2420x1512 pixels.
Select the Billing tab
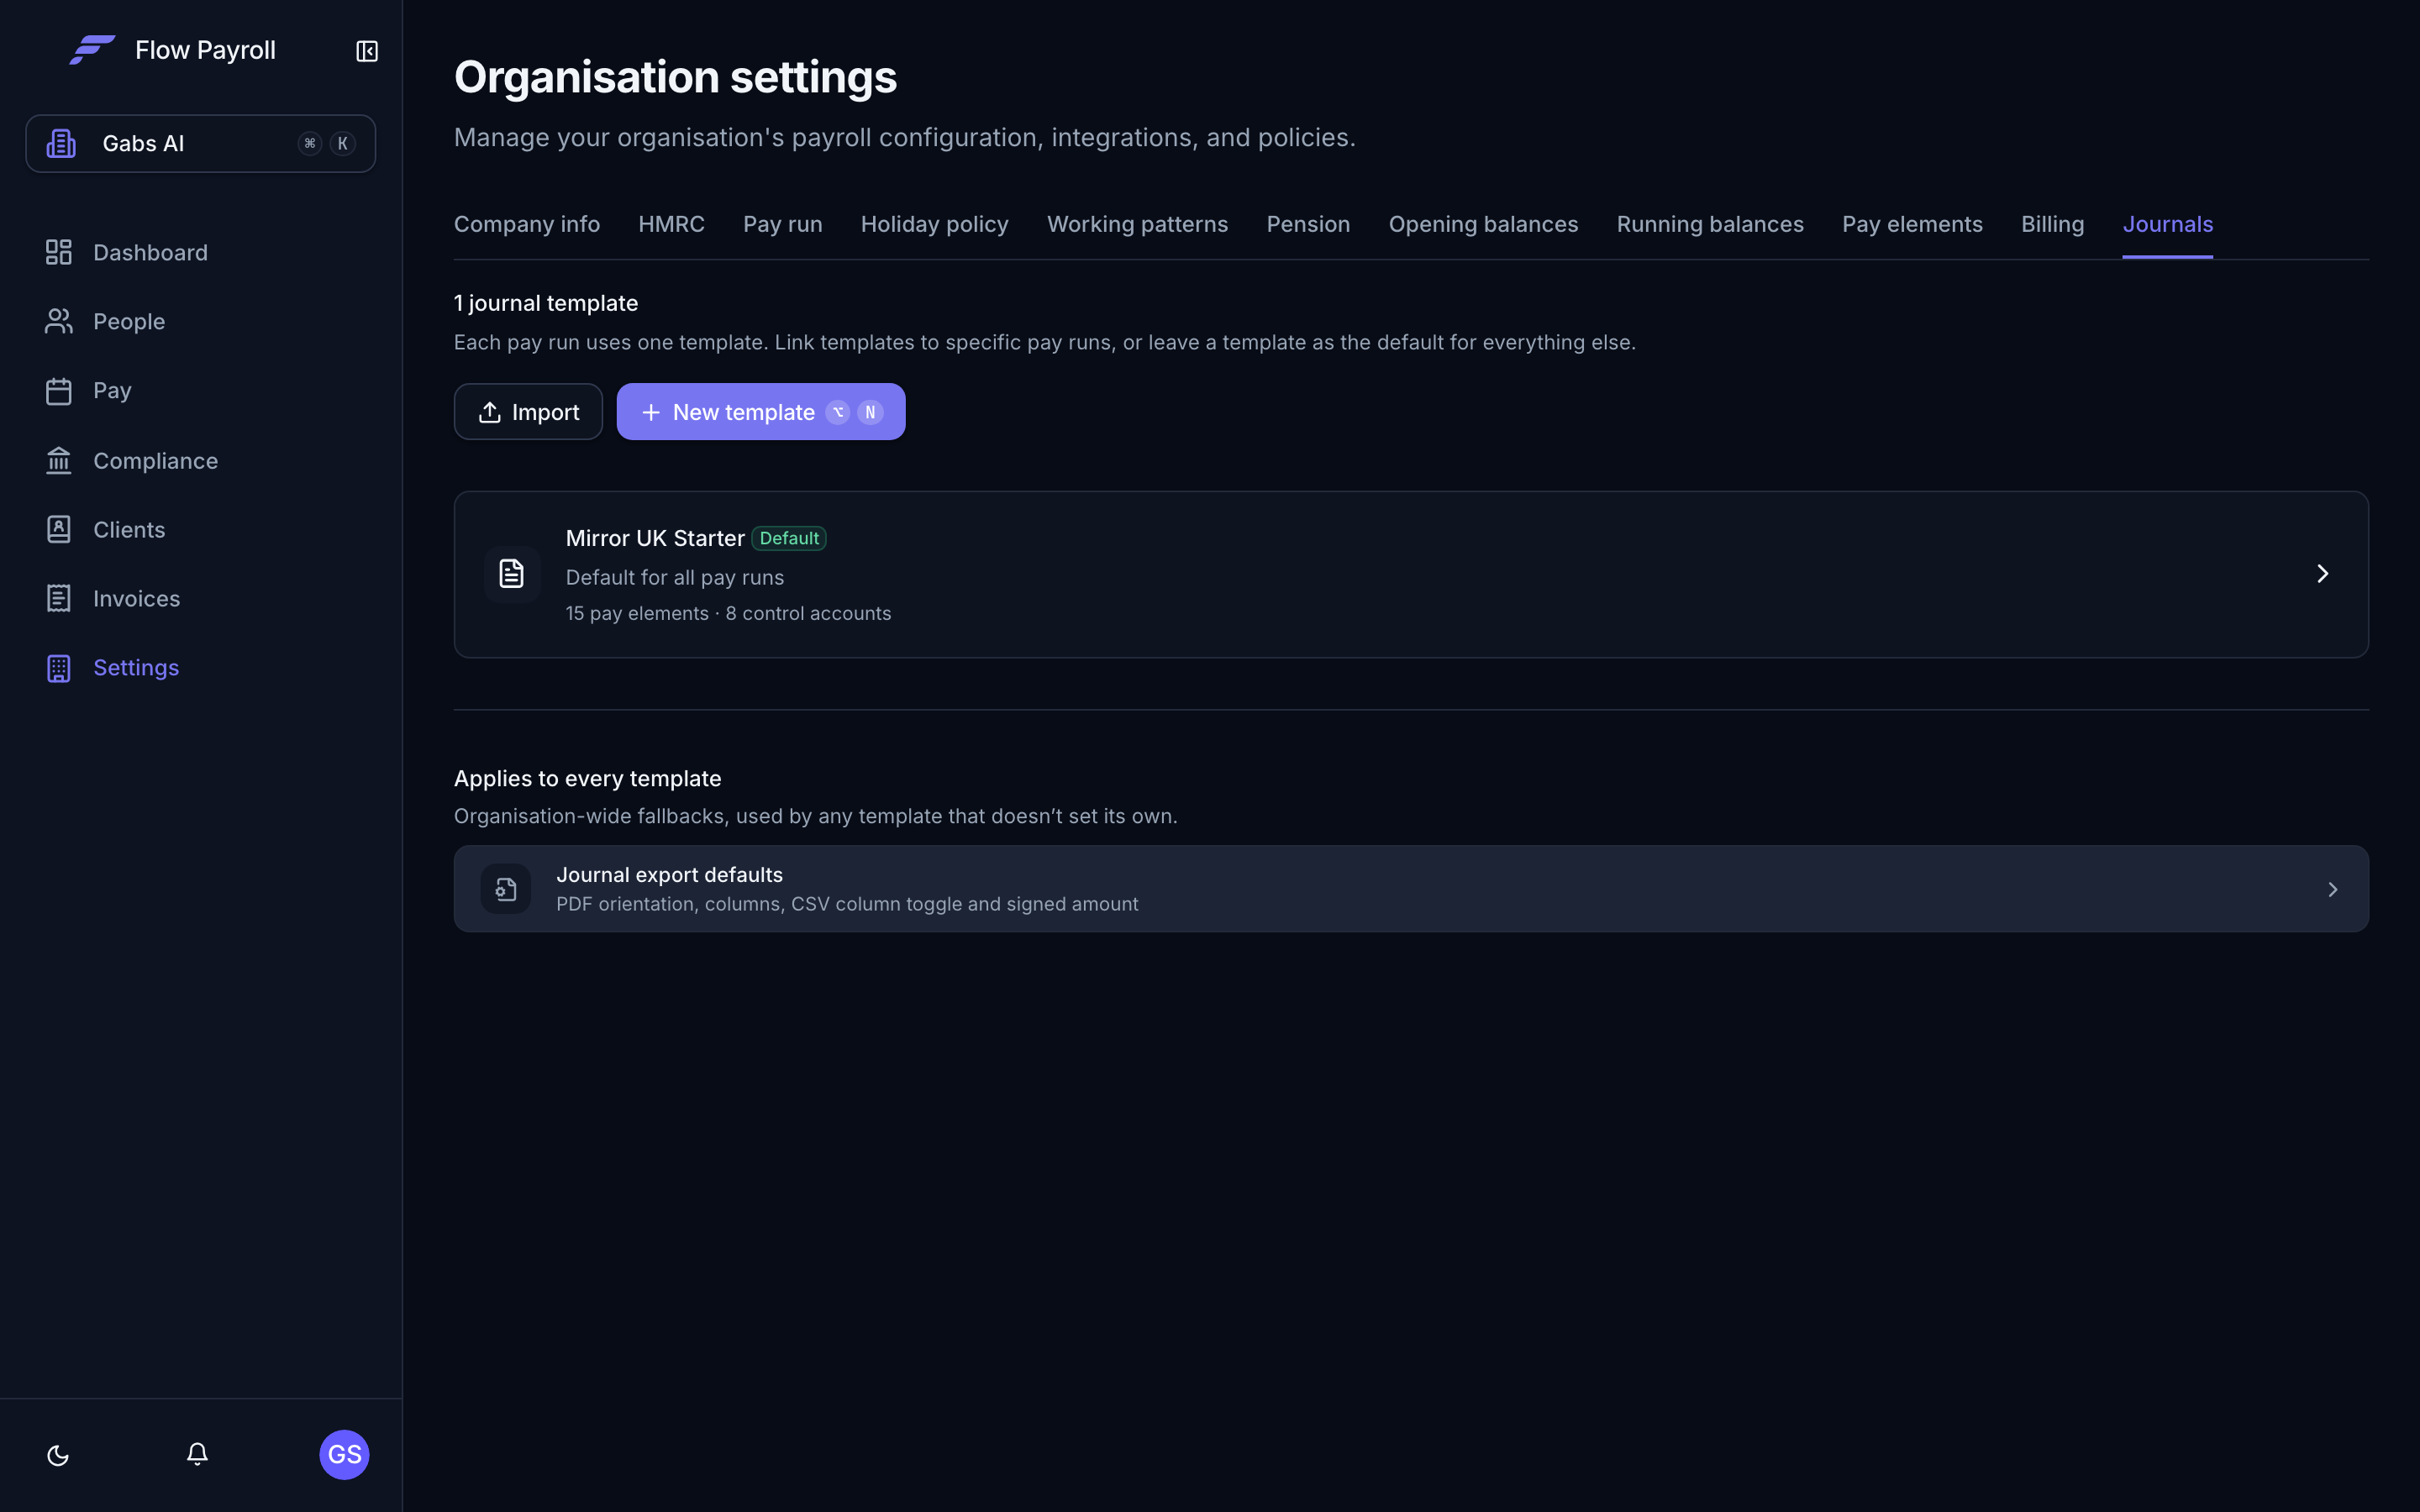(x=2052, y=224)
